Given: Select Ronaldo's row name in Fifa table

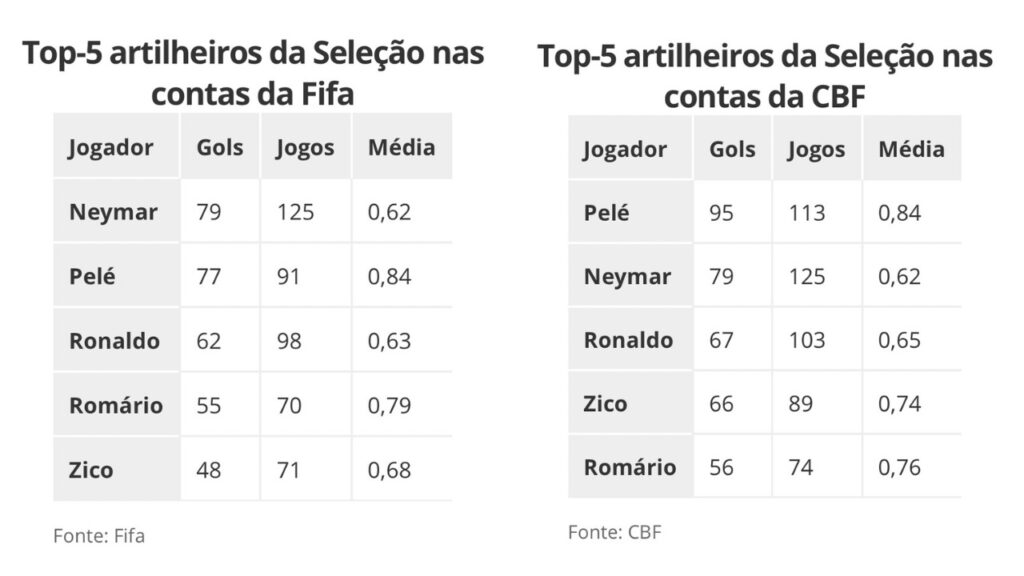Looking at the screenshot, I should [x=114, y=341].
